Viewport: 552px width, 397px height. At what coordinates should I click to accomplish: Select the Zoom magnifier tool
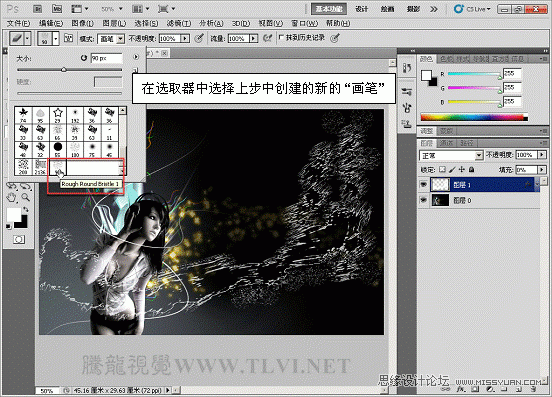25,197
